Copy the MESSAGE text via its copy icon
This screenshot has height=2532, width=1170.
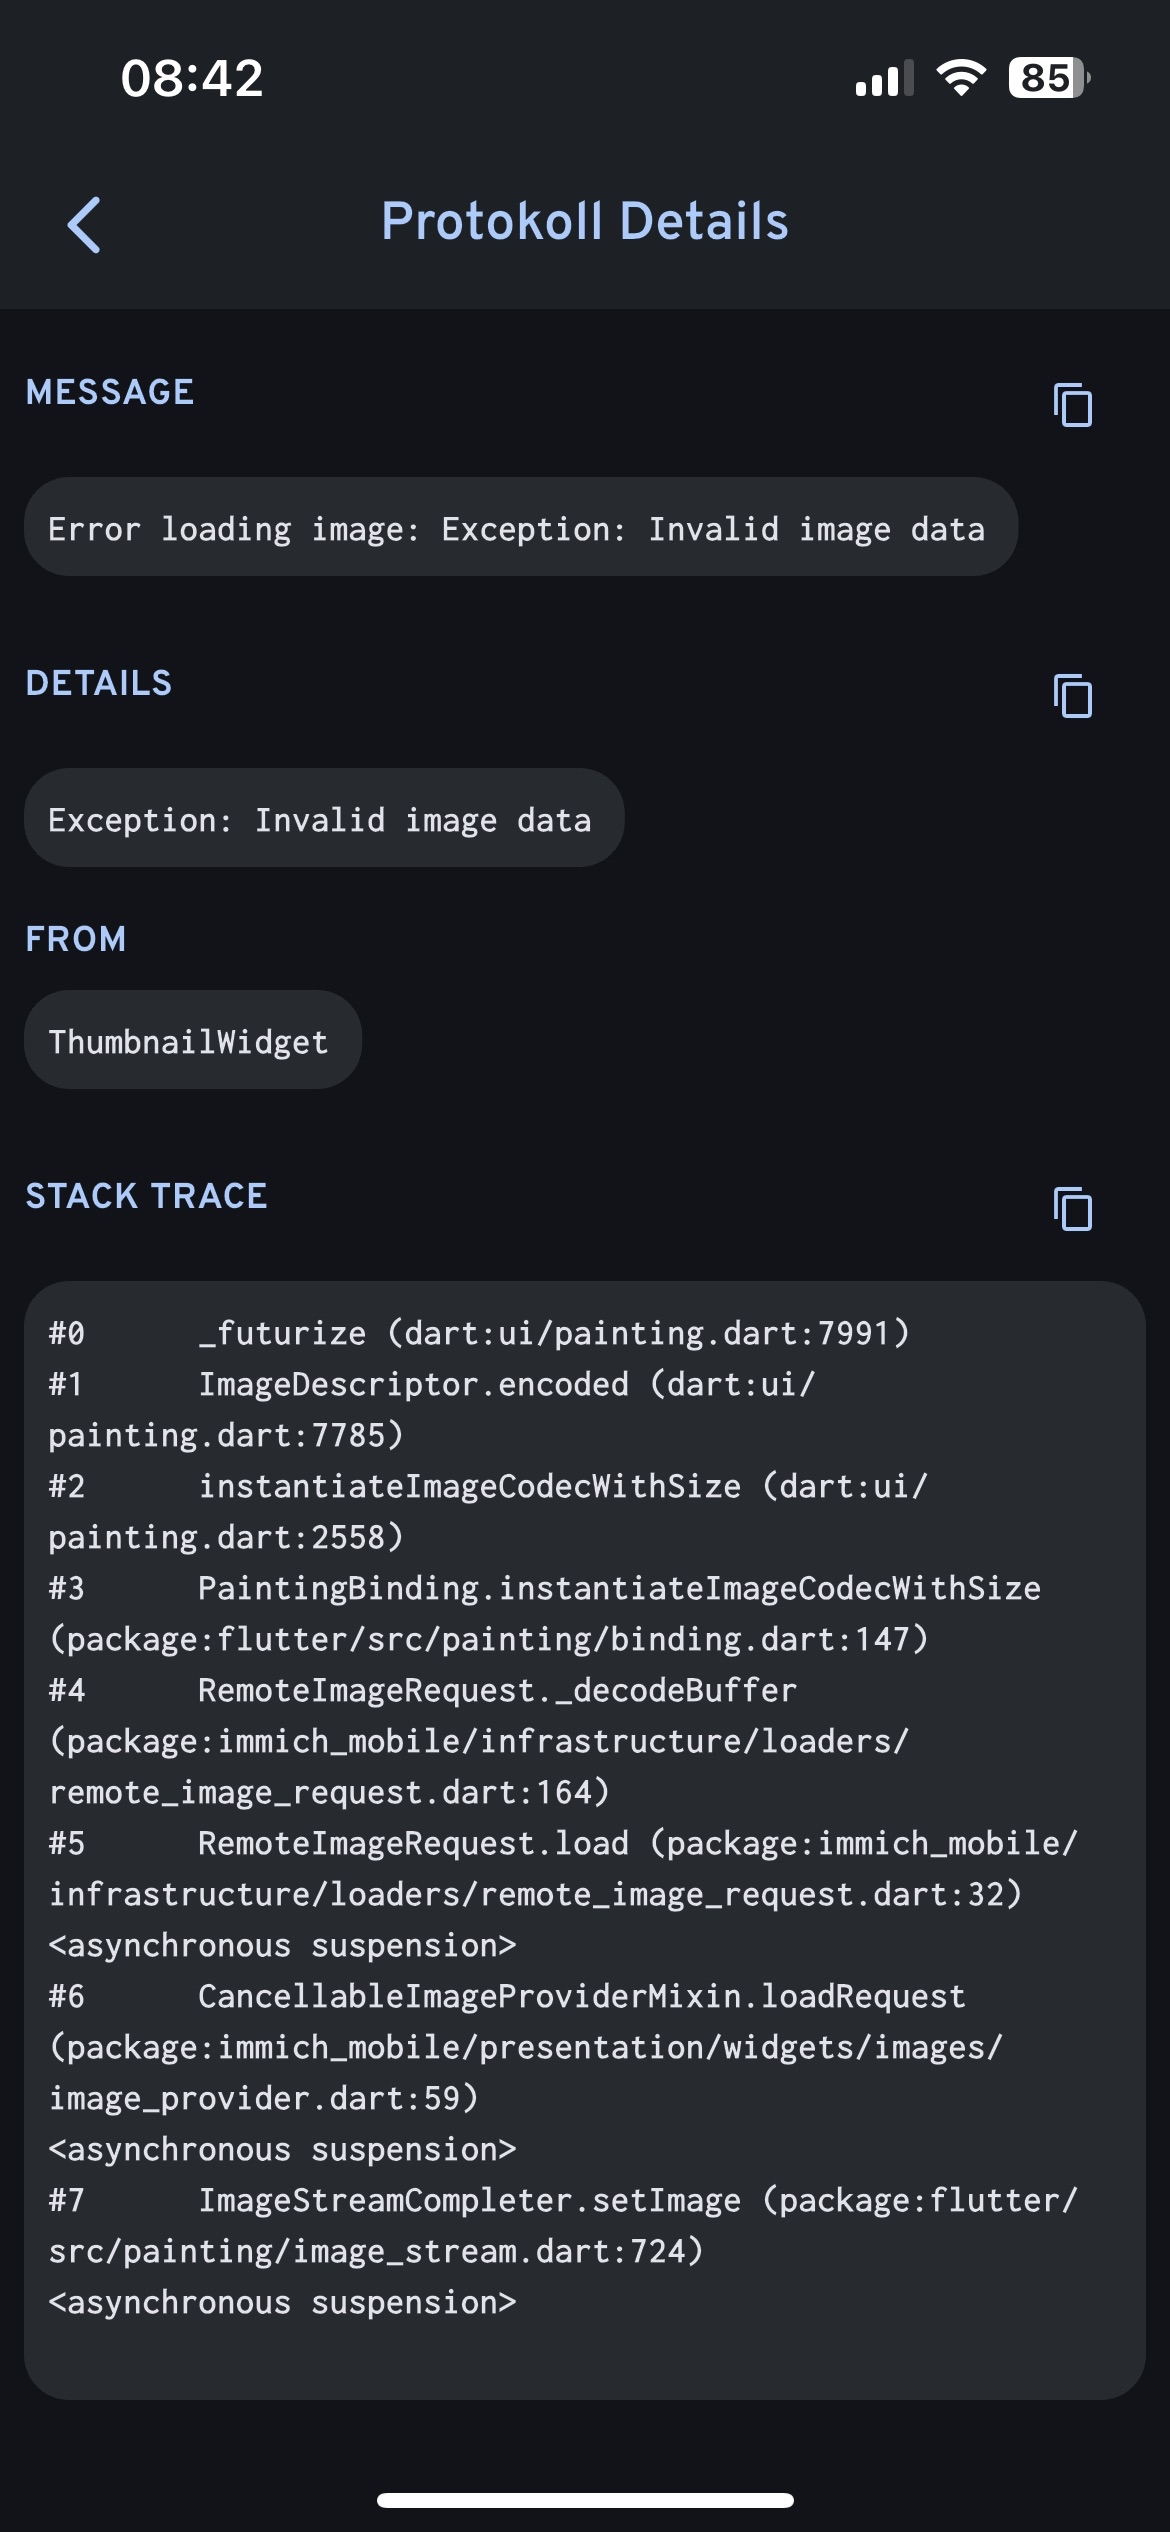(1072, 405)
